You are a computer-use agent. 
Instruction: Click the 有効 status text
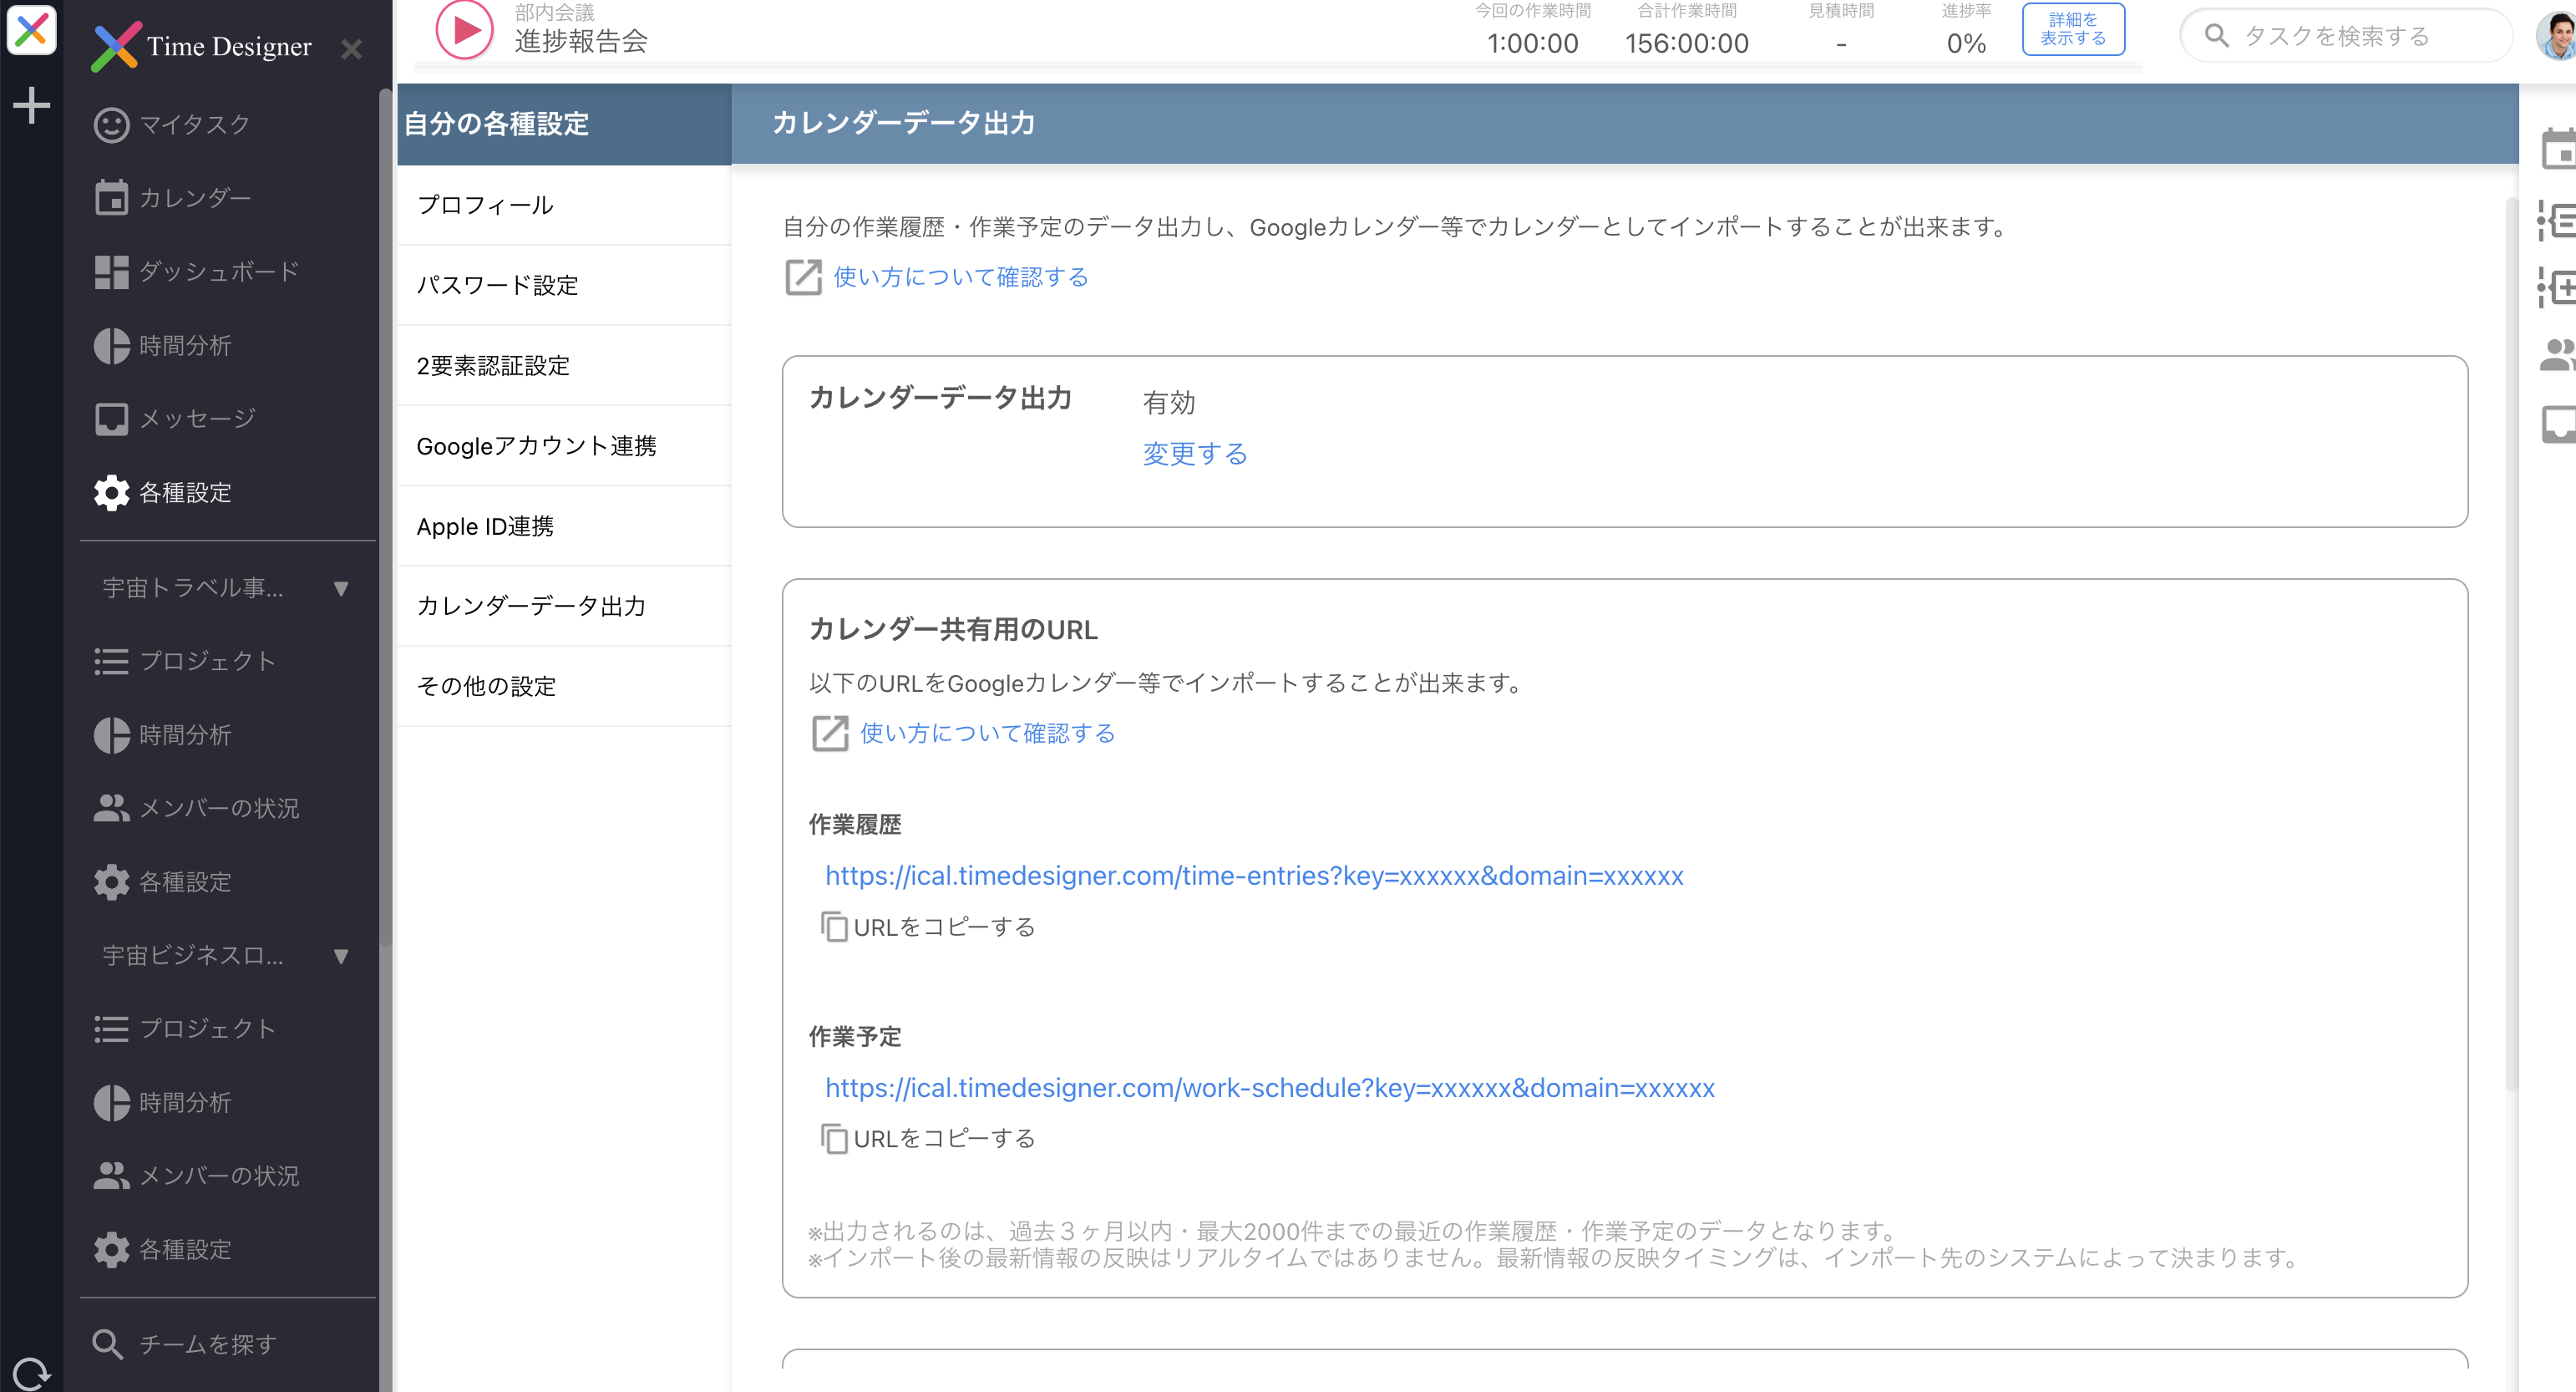1169,402
